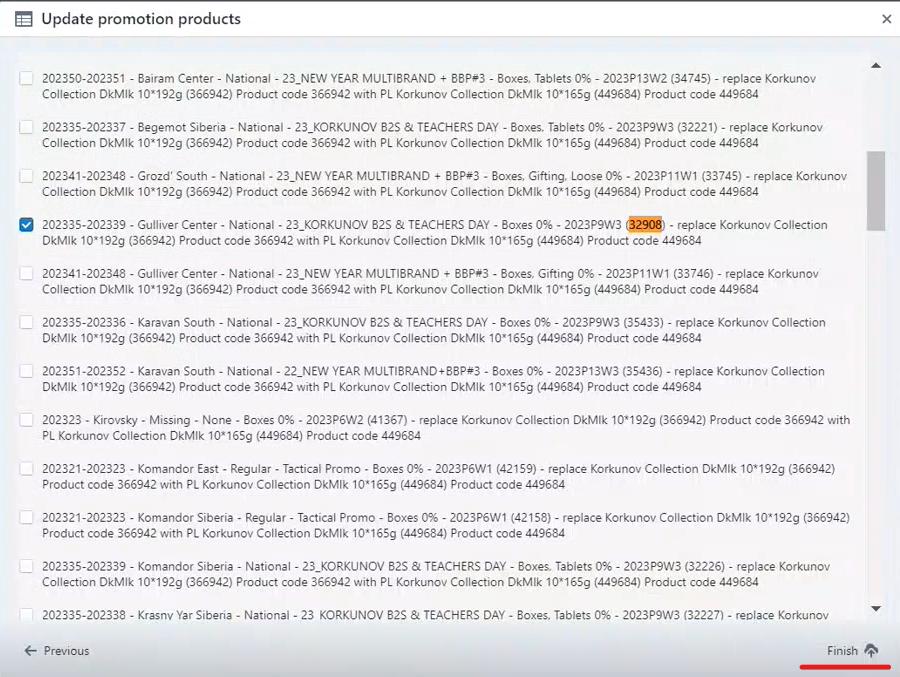This screenshot has width=900, height=677.
Task: Check the Komandor Siberia (42158) Tactical Promo checkbox
Action: coord(26,517)
